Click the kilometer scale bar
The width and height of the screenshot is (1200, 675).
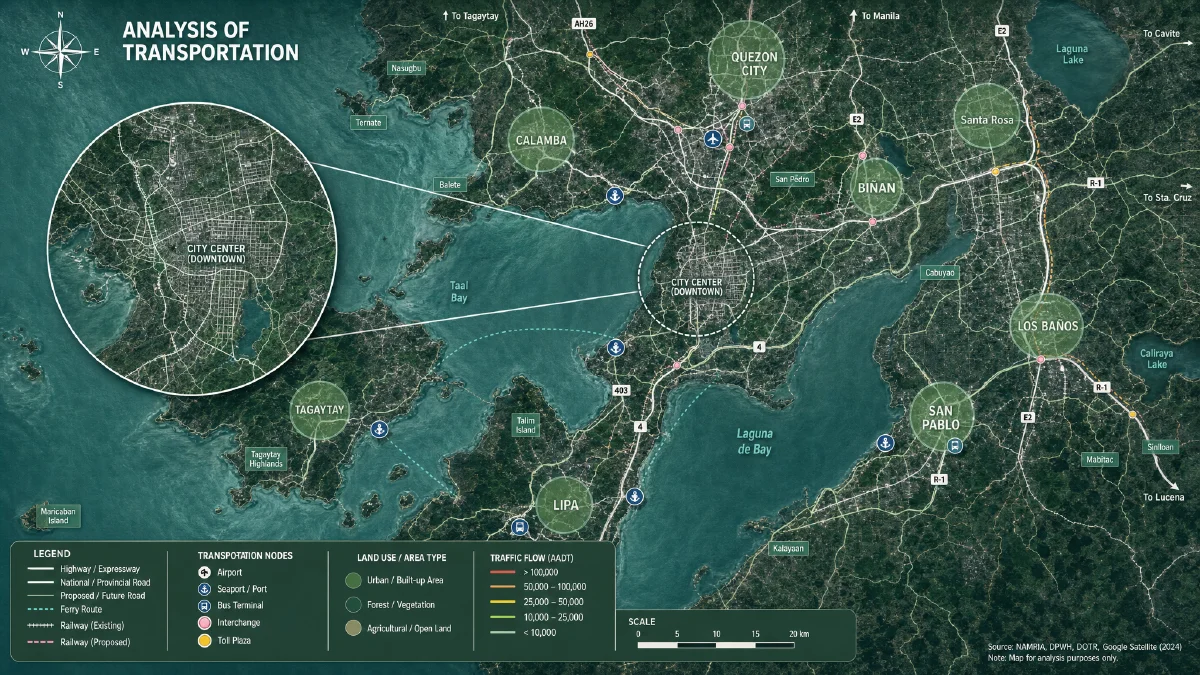tap(718, 645)
